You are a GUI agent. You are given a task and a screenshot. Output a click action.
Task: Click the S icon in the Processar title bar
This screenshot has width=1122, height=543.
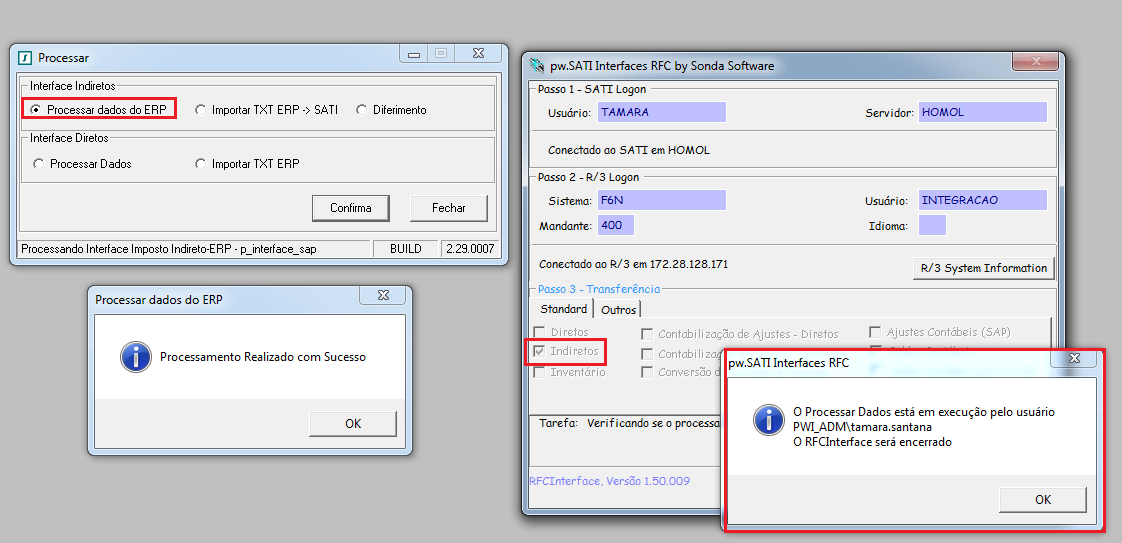[x=25, y=58]
